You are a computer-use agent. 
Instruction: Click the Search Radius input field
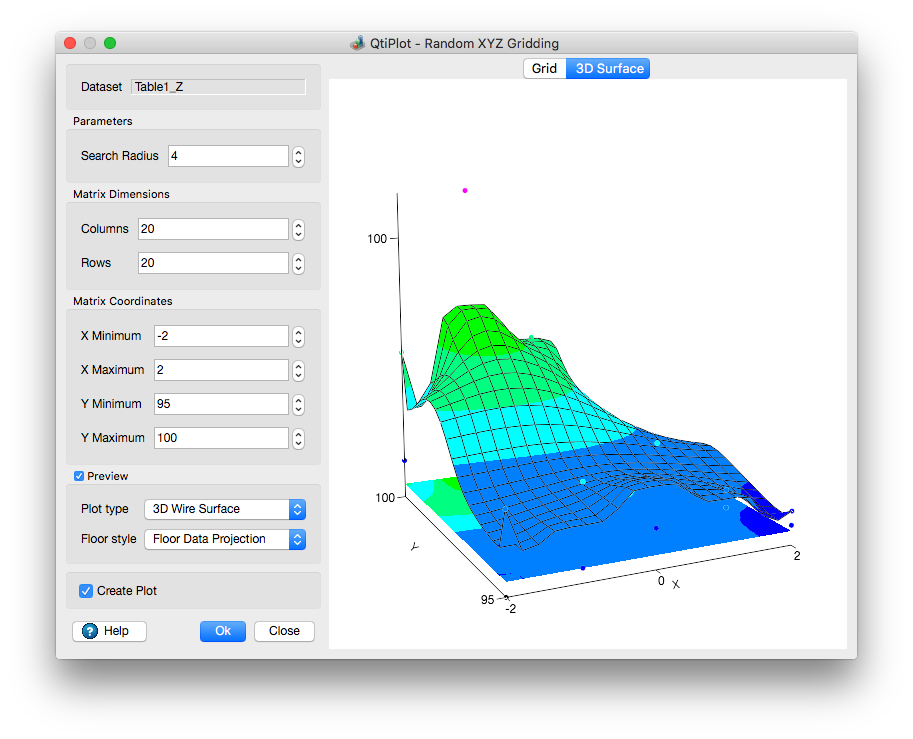pos(228,156)
